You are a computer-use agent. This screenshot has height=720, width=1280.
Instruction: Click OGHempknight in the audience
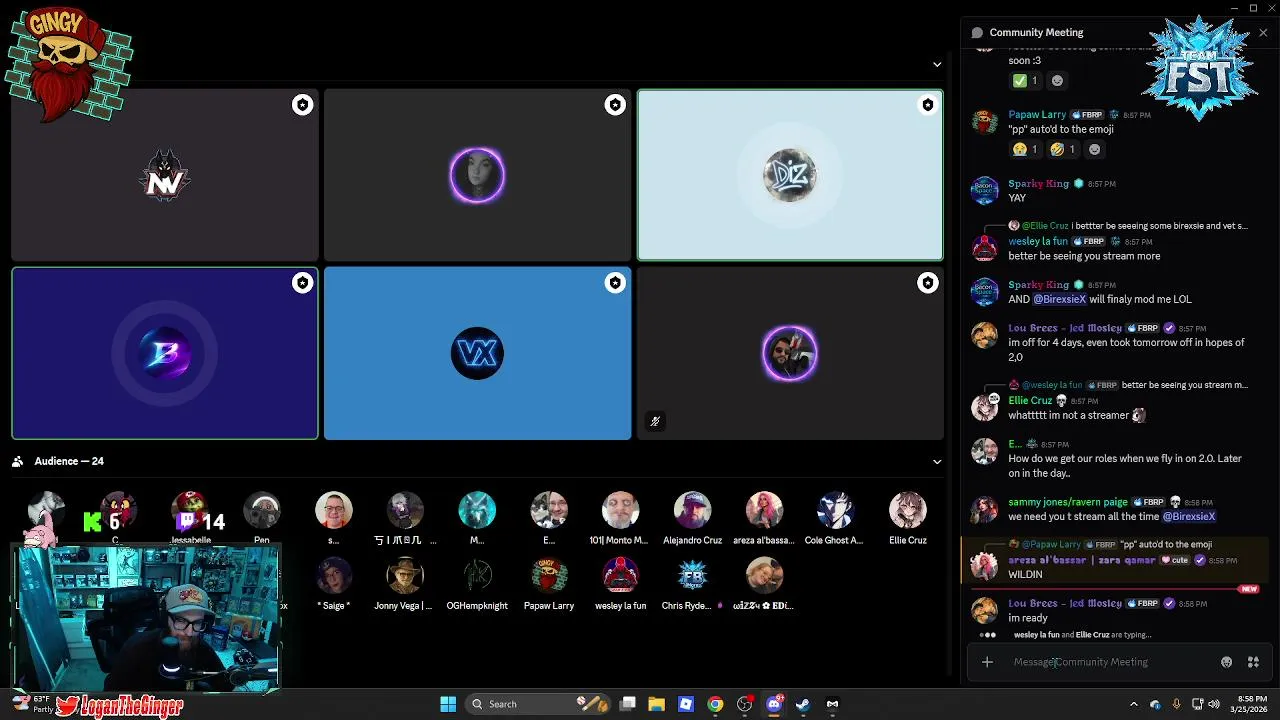coord(477,584)
